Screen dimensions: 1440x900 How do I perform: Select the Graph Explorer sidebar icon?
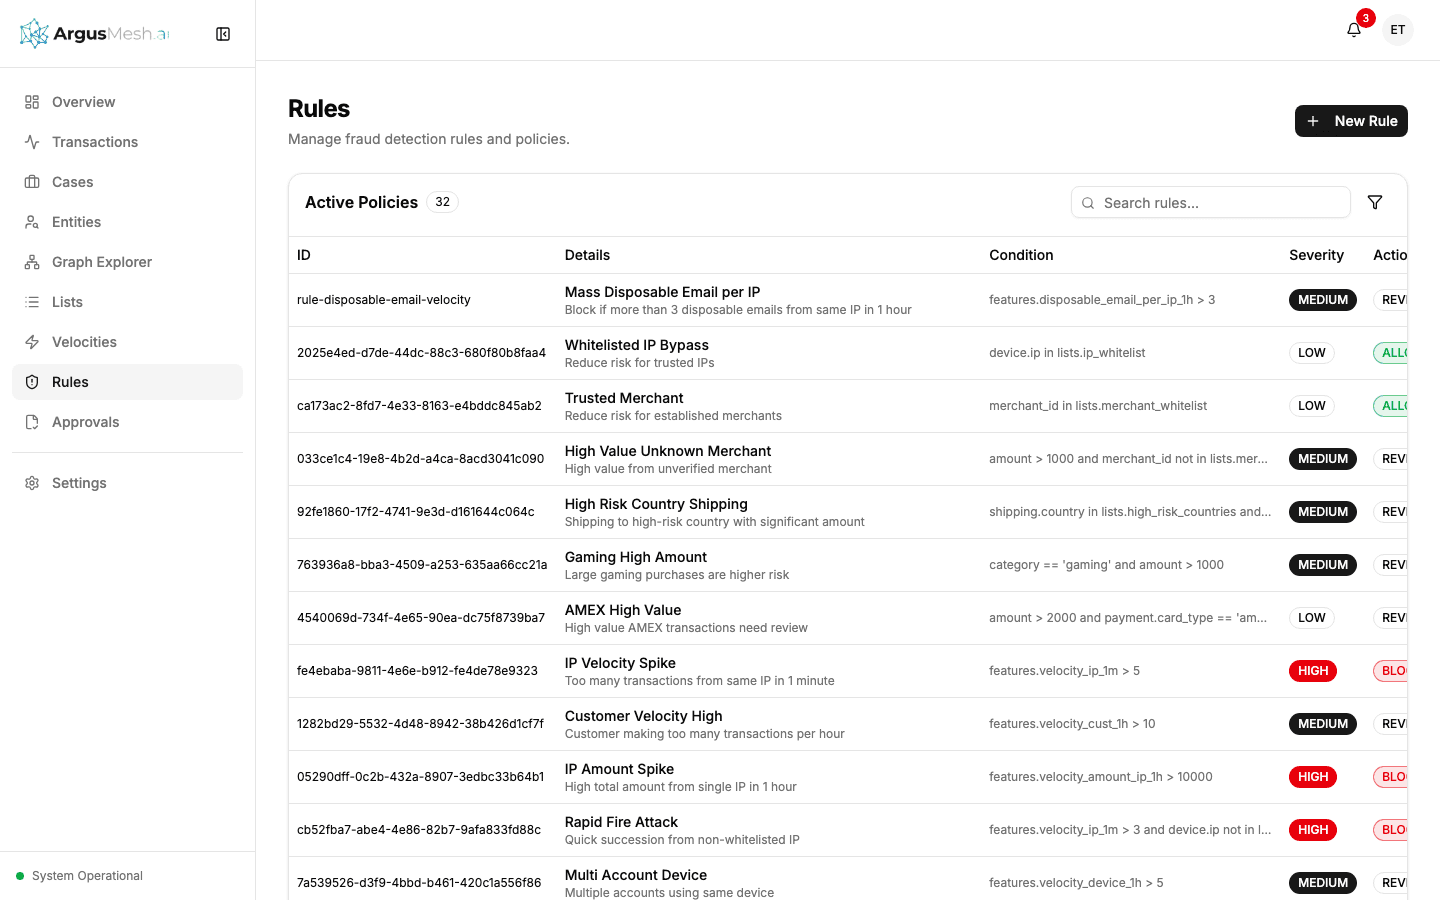coord(32,261)
